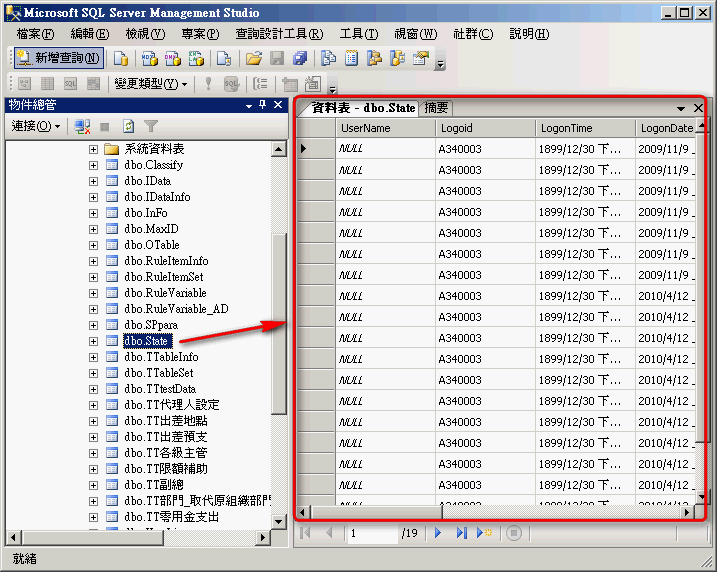
Task: Click the Disconnect icon in Object Explorer
Action: pos(82,126)
